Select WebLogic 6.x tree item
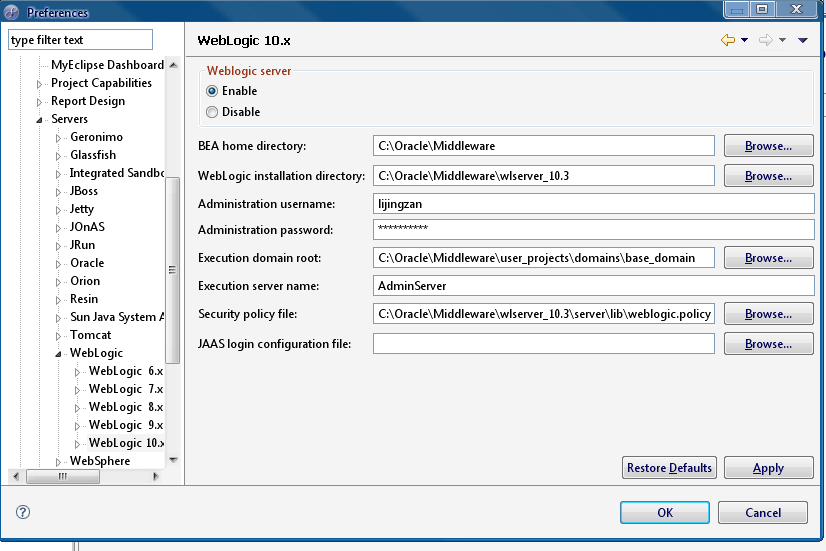 click(126, 371)
